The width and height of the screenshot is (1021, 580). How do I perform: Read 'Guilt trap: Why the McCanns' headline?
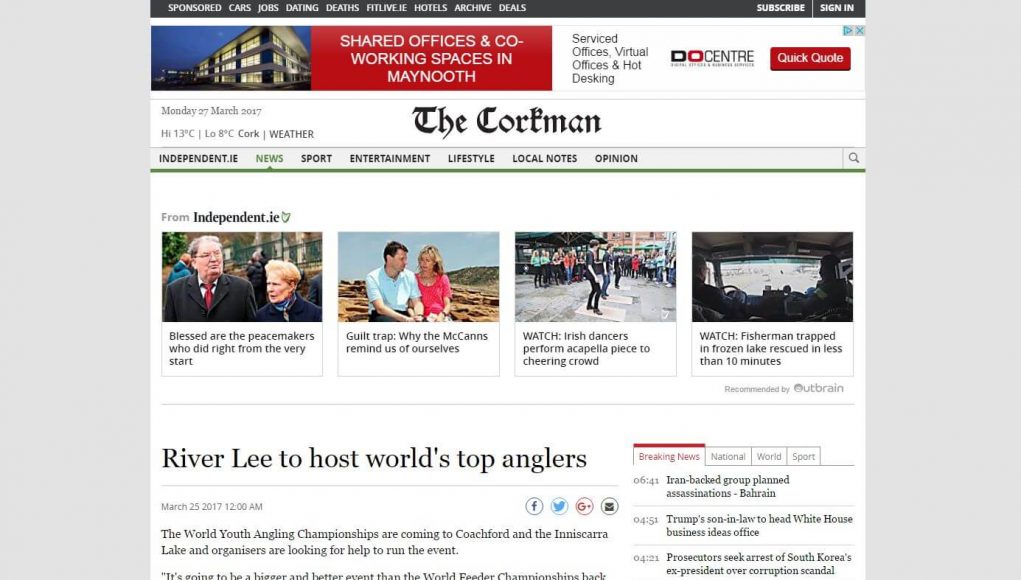(x=417, y=342)
